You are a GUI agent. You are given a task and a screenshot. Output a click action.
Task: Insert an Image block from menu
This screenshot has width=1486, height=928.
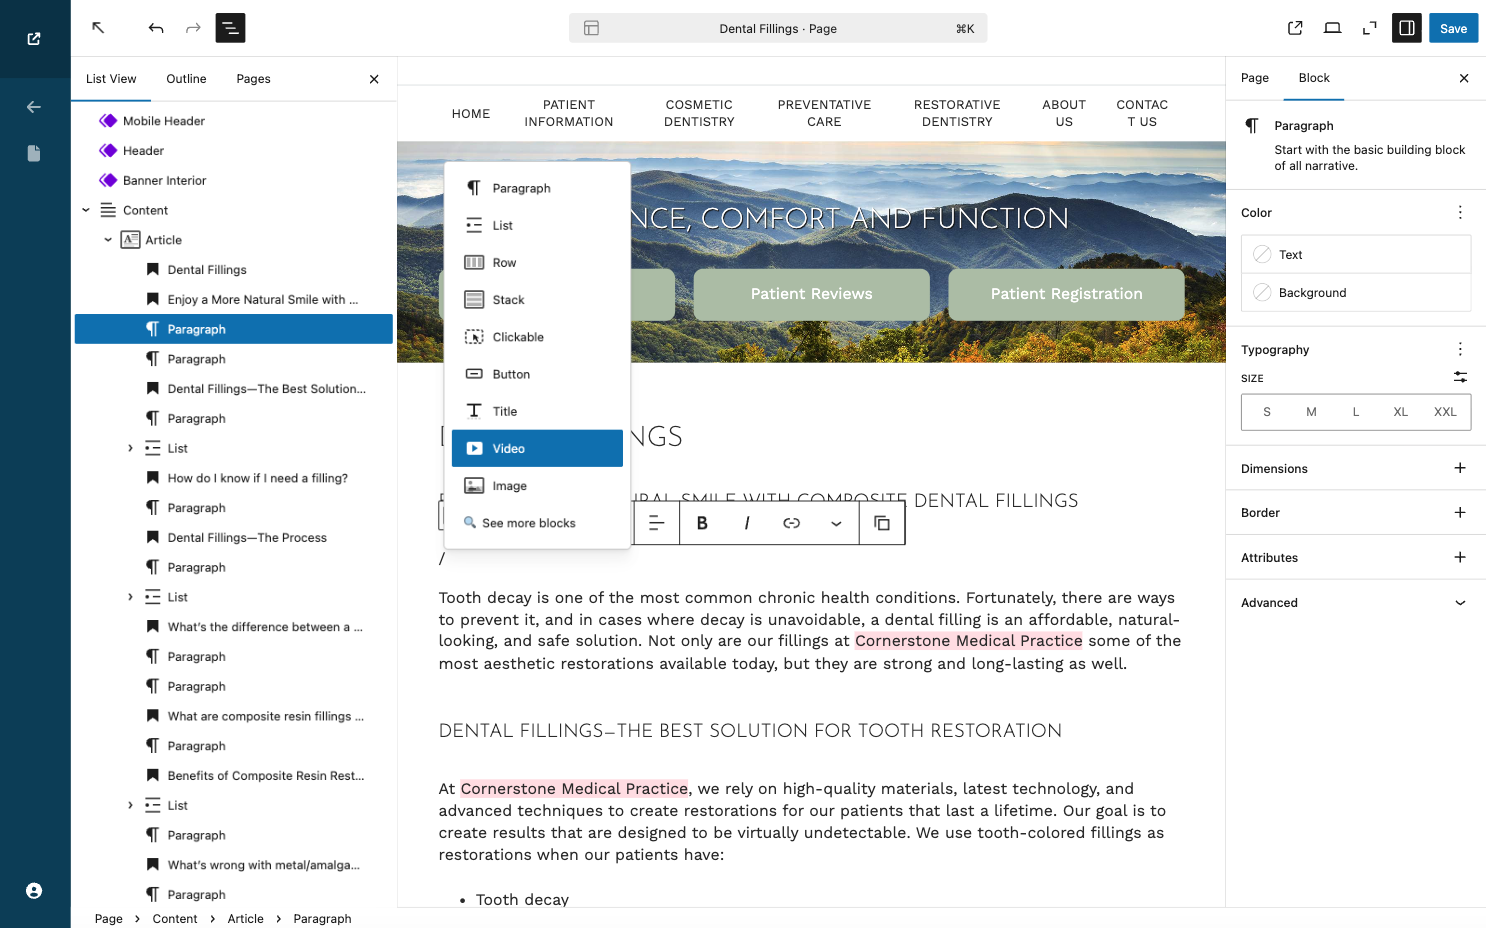[537, 486]
